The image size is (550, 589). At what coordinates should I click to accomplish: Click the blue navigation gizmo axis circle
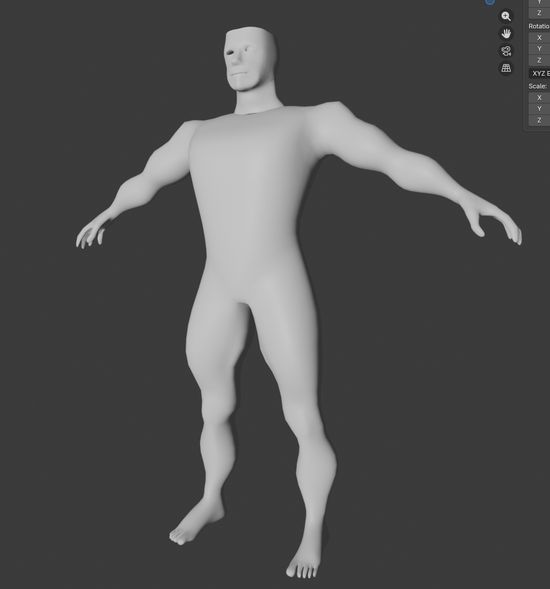point(490,2)
